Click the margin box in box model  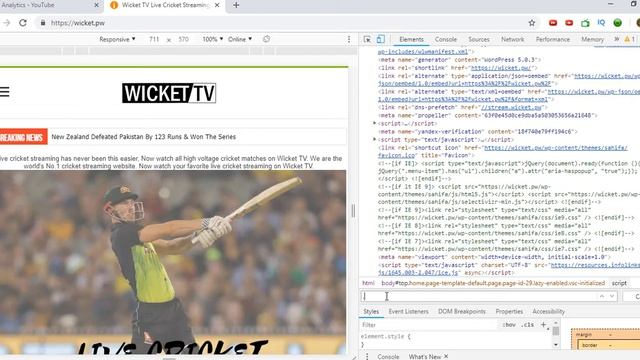click(x=584, y=334)
